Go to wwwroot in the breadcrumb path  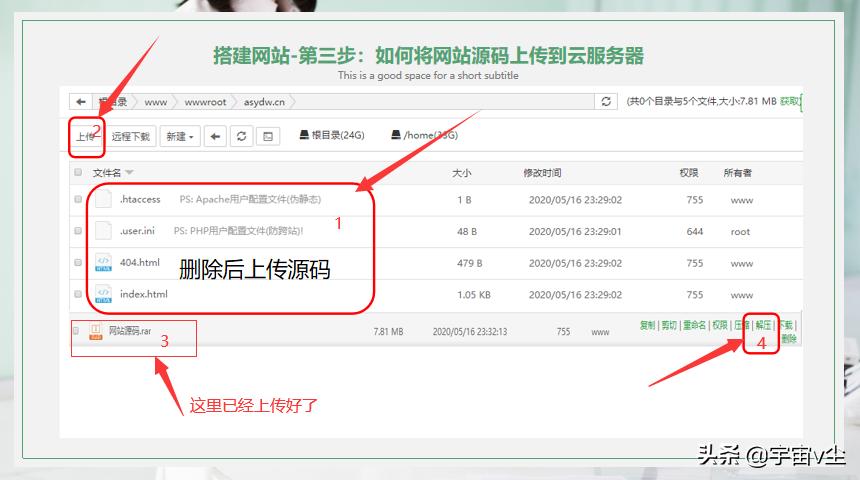[205, 102]
